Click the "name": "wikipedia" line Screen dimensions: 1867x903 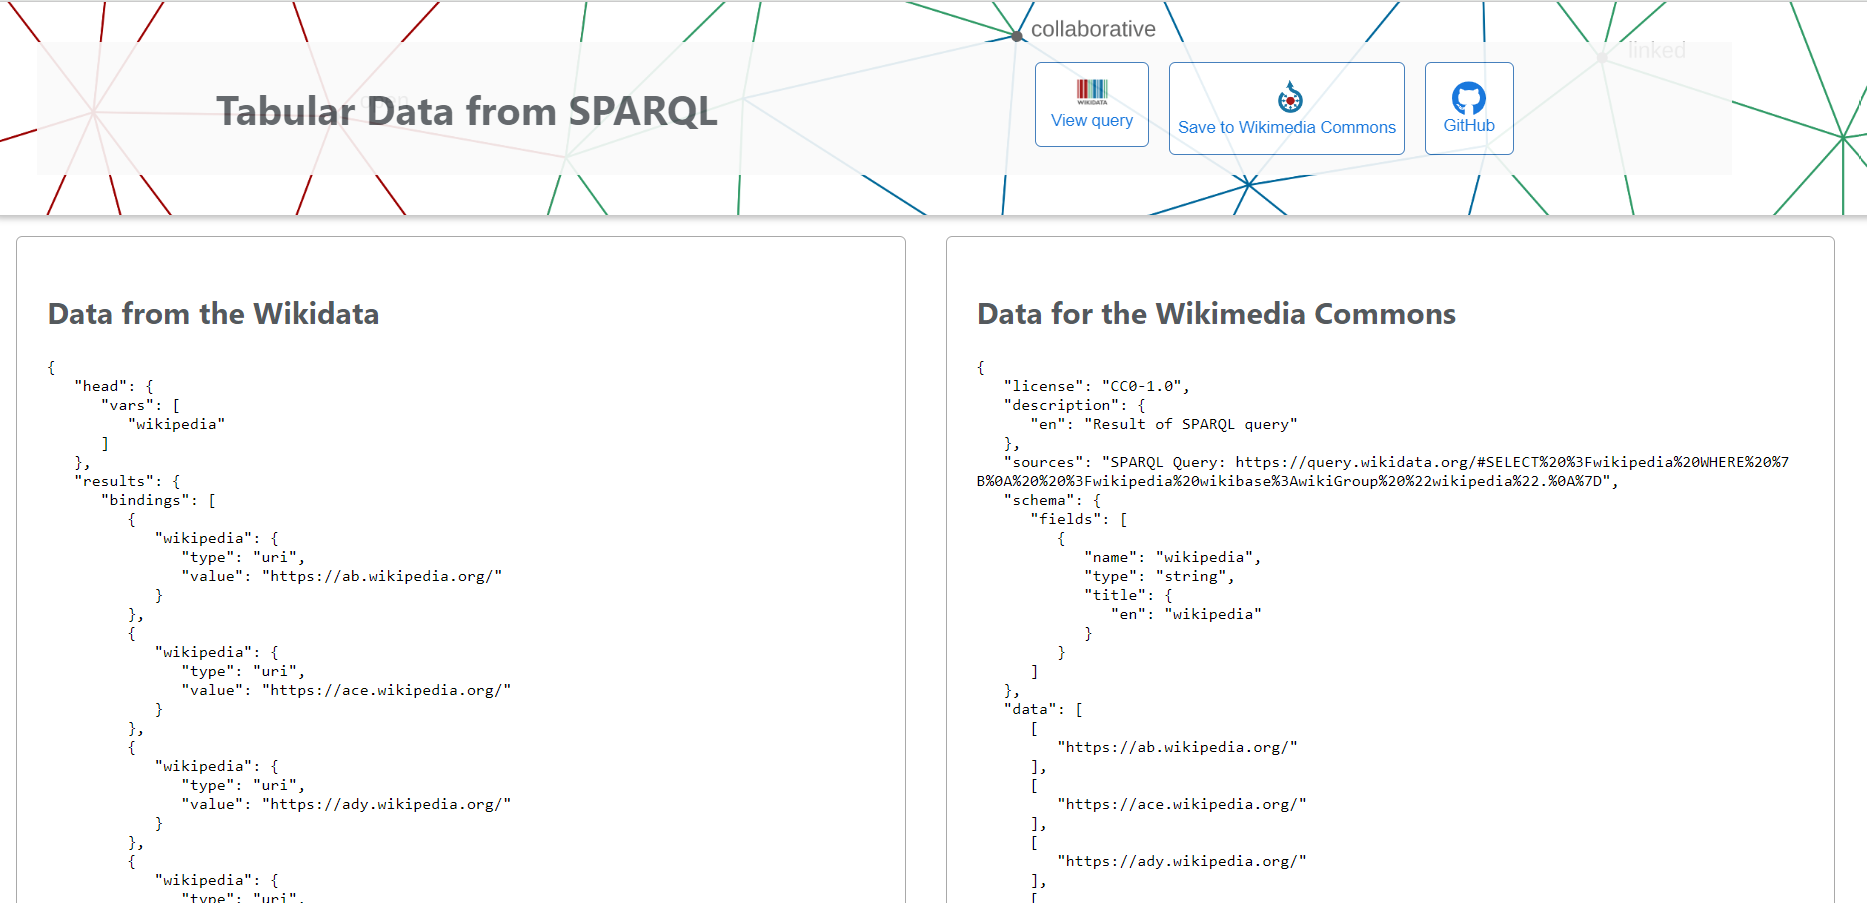coord(1173,557)
